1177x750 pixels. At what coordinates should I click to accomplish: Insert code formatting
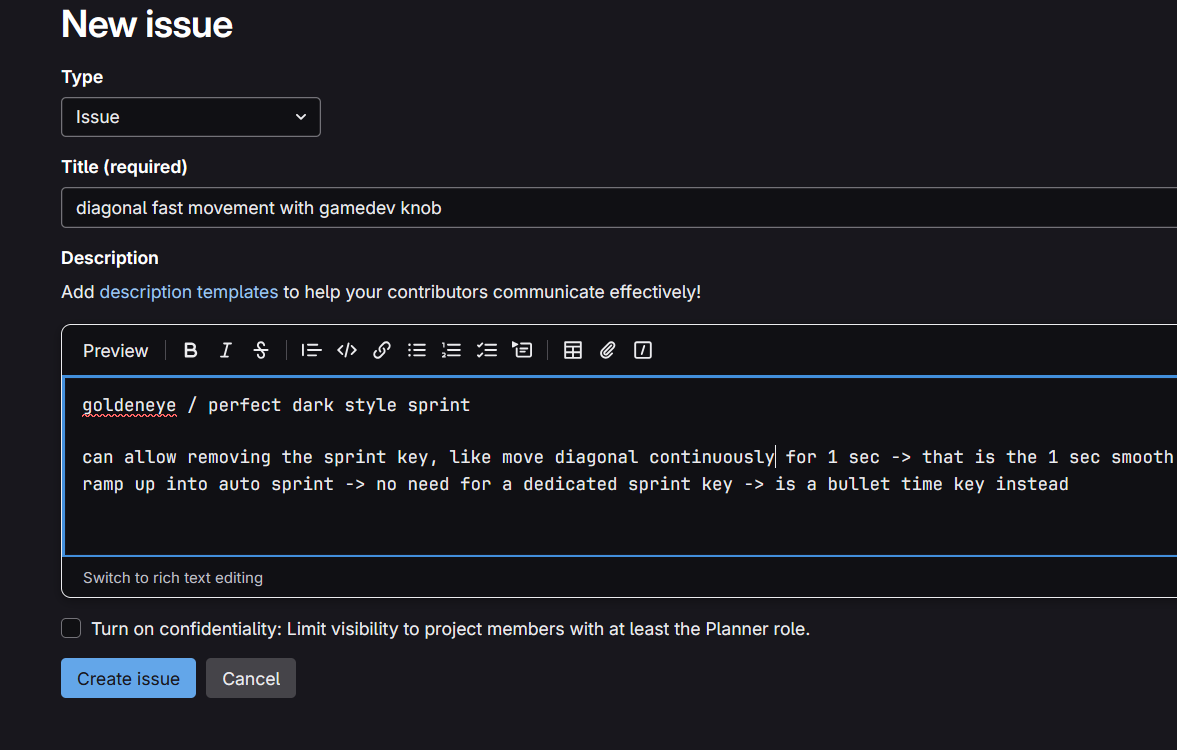pos(347,350)
